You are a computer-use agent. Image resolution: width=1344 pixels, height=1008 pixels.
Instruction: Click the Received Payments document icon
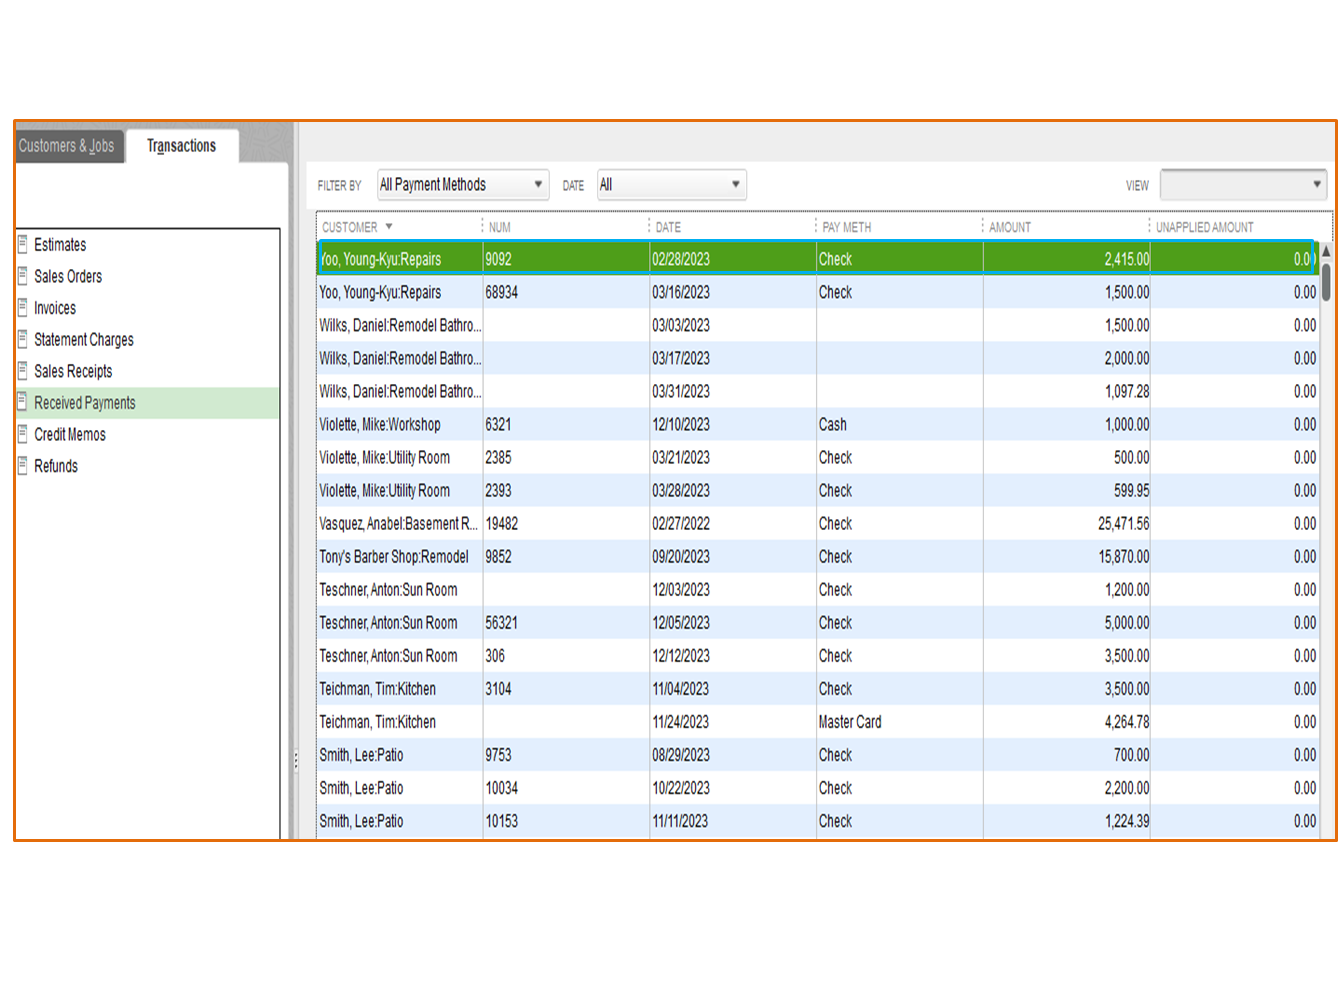pos(22,402)
